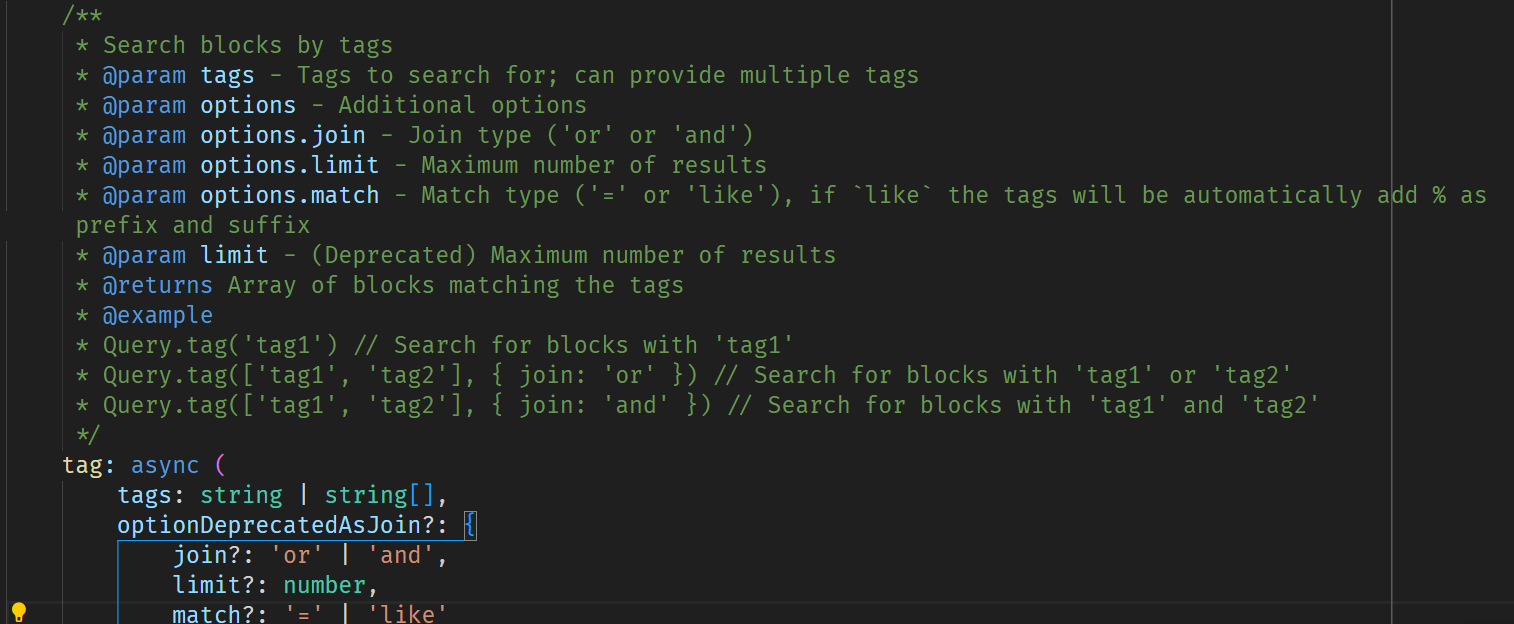This screenshot has height=624, width=1514.
Task: Click the 'and' string on the join?: line
Action: pyautogui.click(x=401, y=555)
